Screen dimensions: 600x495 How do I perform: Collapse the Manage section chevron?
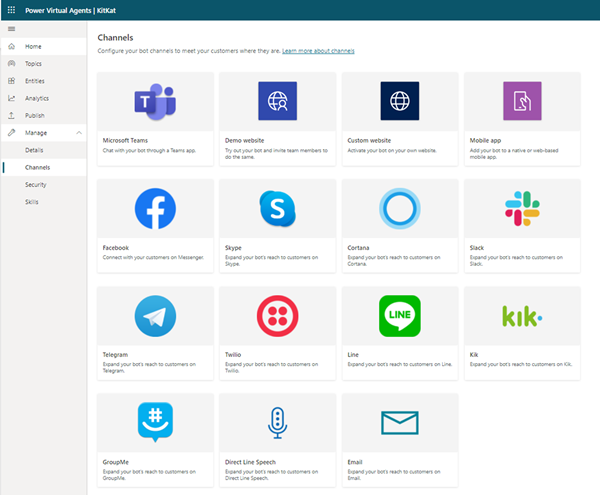click(79, 132)
